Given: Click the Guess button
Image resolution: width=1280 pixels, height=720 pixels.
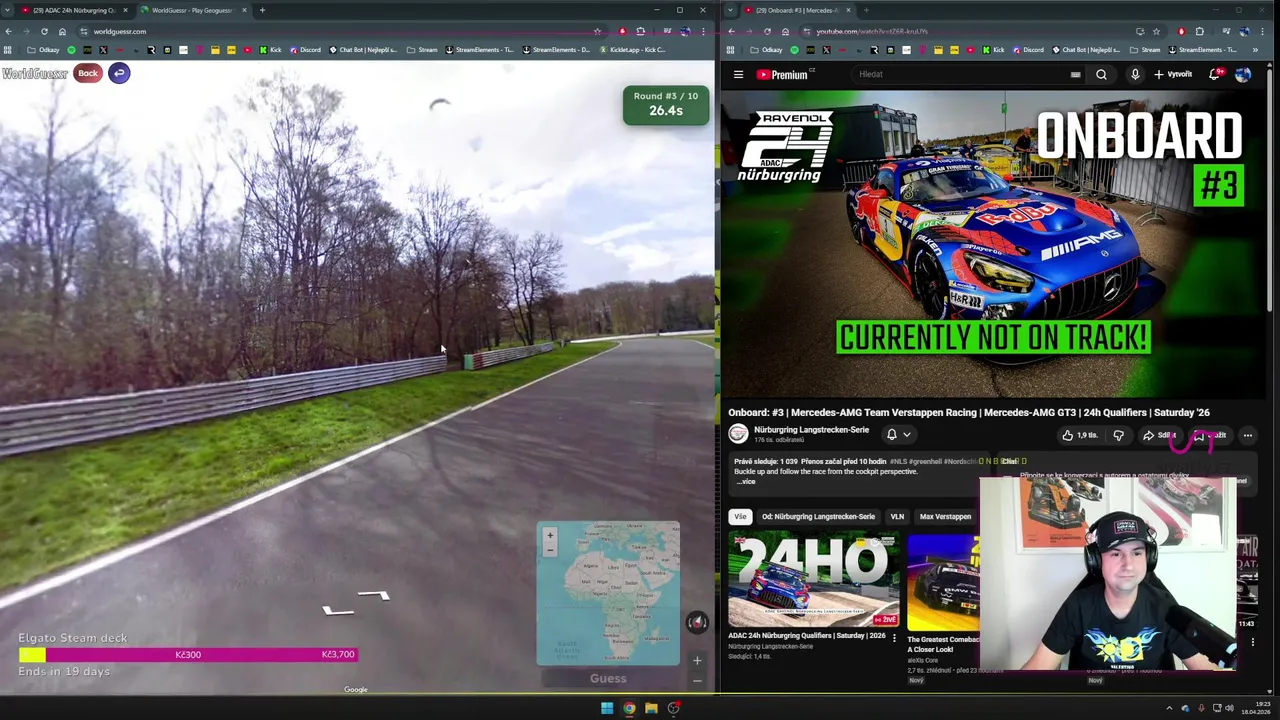Looking at the screenshot, I should (608, 678).
